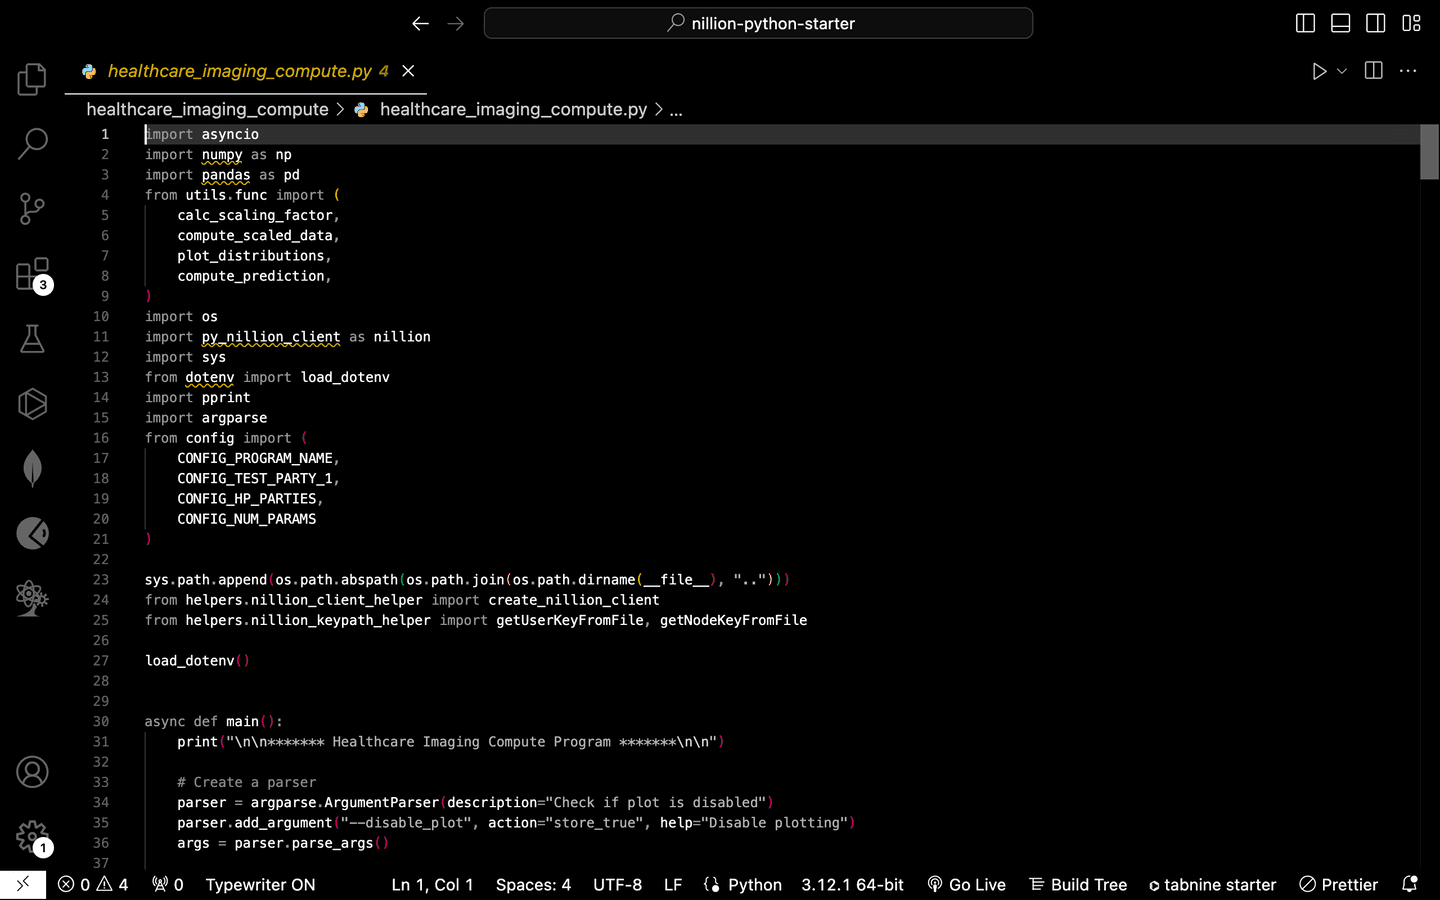Open Source Control view
The height and width of the screenshot is (900, 1440).
pyautogui.click(x=32, y=209)
